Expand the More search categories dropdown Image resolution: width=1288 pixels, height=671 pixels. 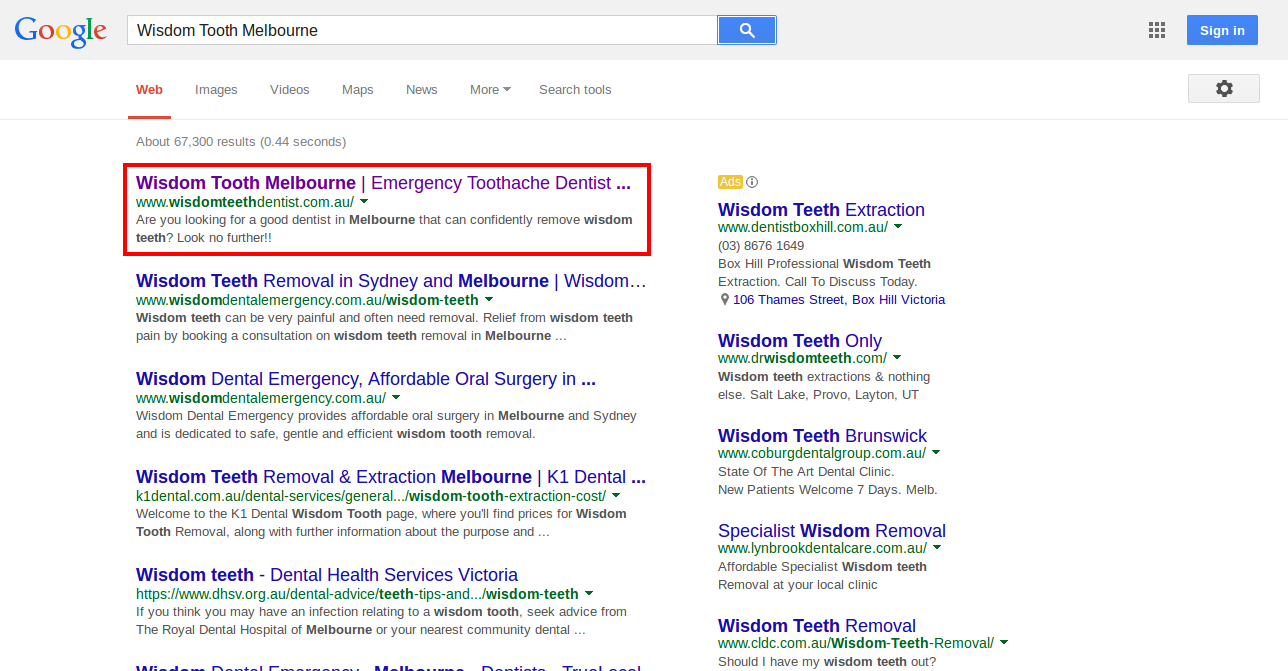[490, 90]
